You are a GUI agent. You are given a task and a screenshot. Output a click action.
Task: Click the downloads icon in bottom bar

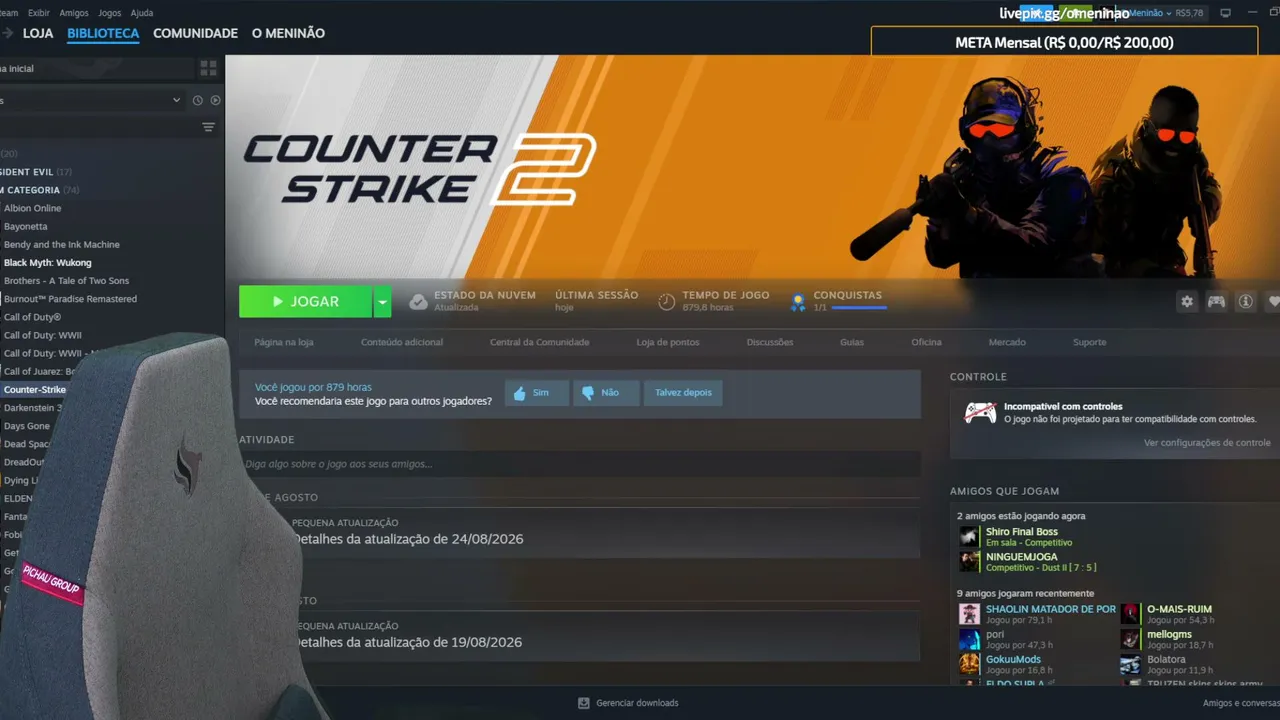pos(583,703)
